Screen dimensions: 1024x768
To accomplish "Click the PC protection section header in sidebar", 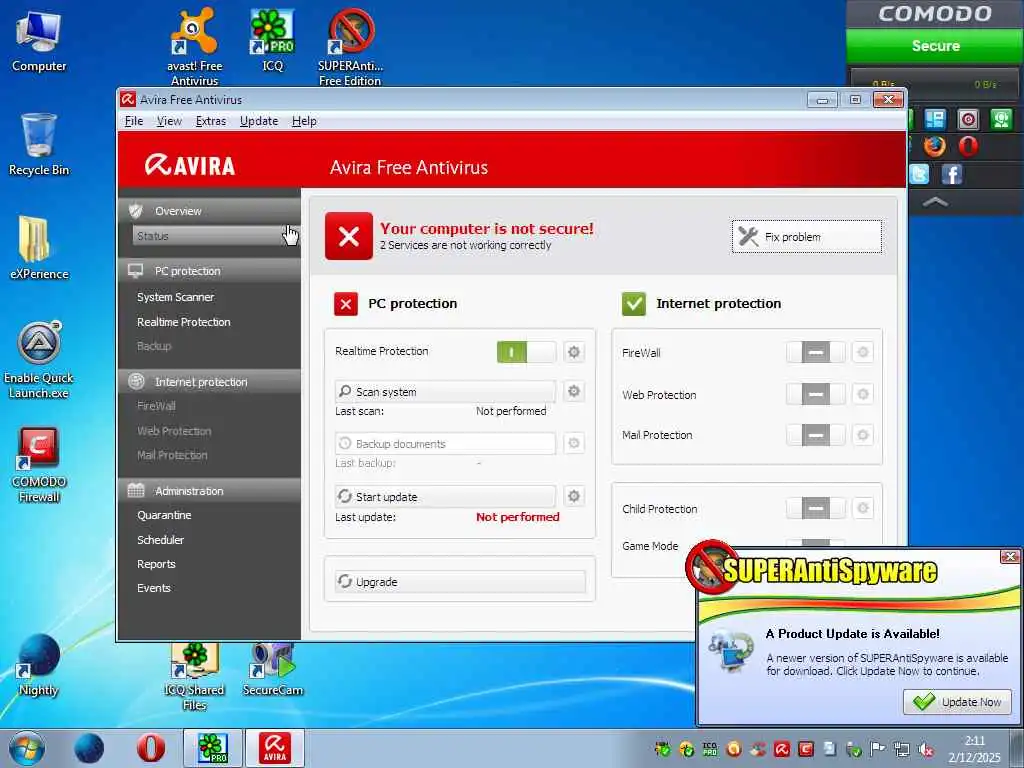I will 209,270.
